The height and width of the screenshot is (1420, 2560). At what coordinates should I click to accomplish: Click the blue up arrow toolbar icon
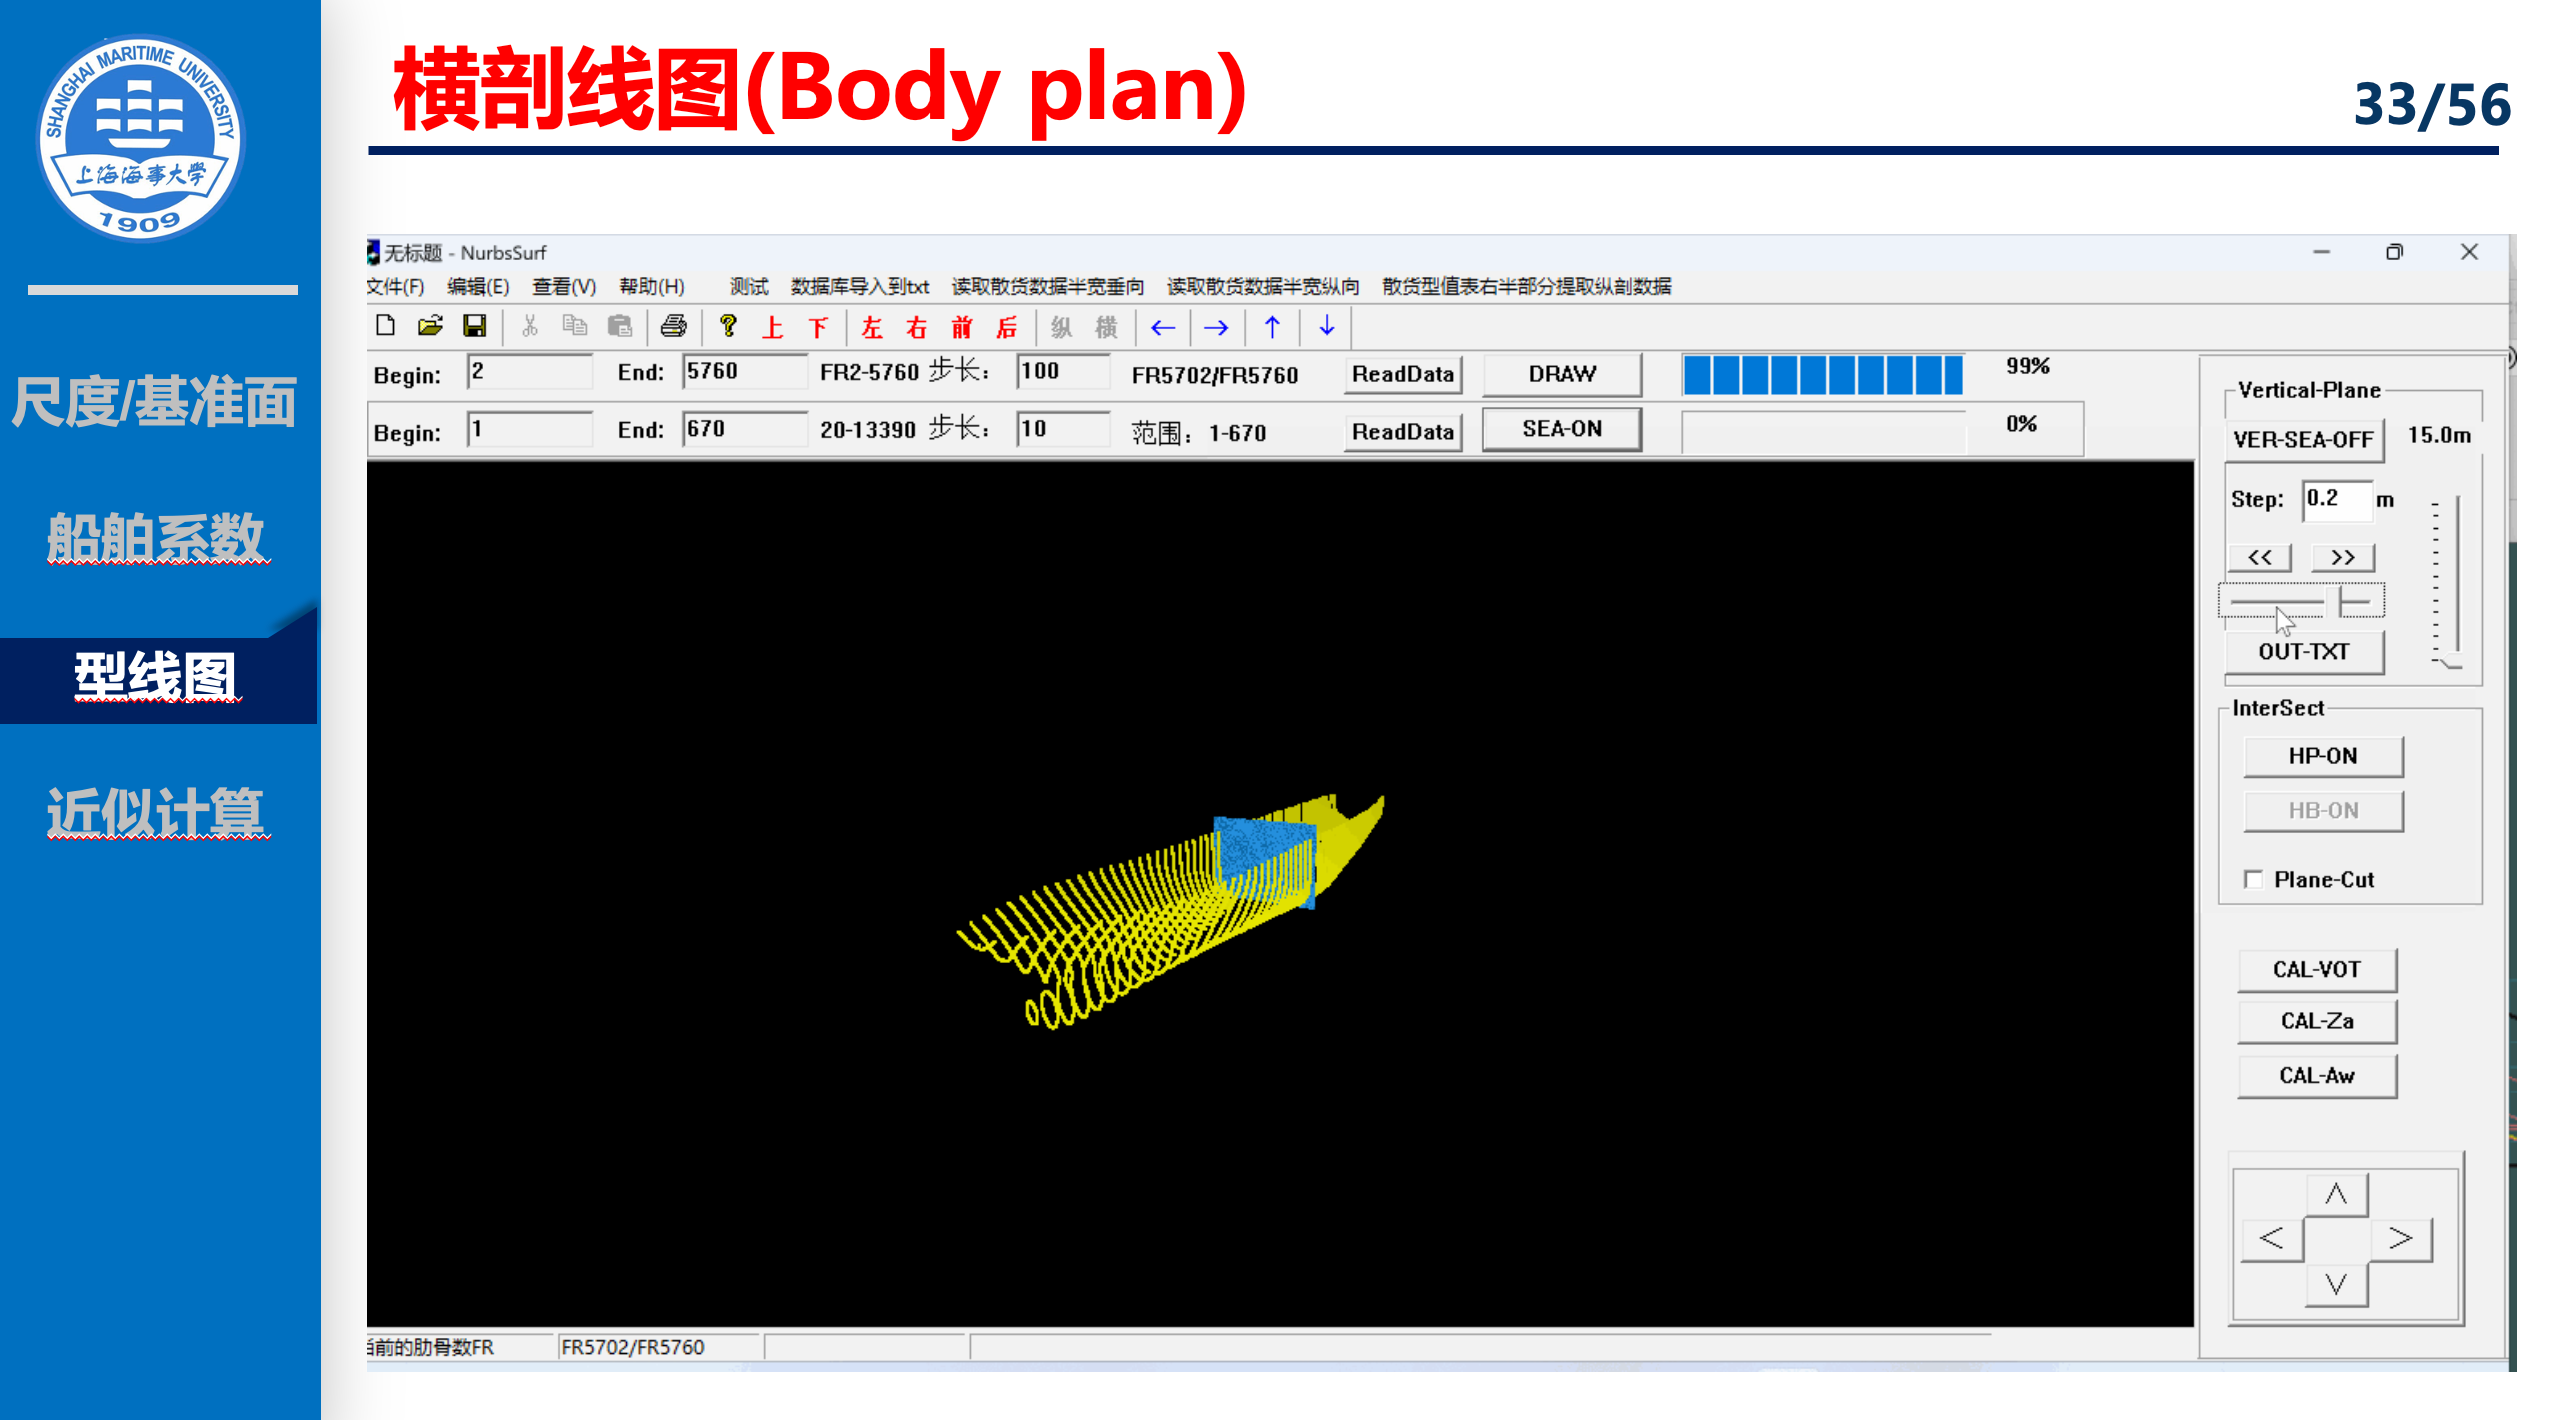pos(1272,327)
